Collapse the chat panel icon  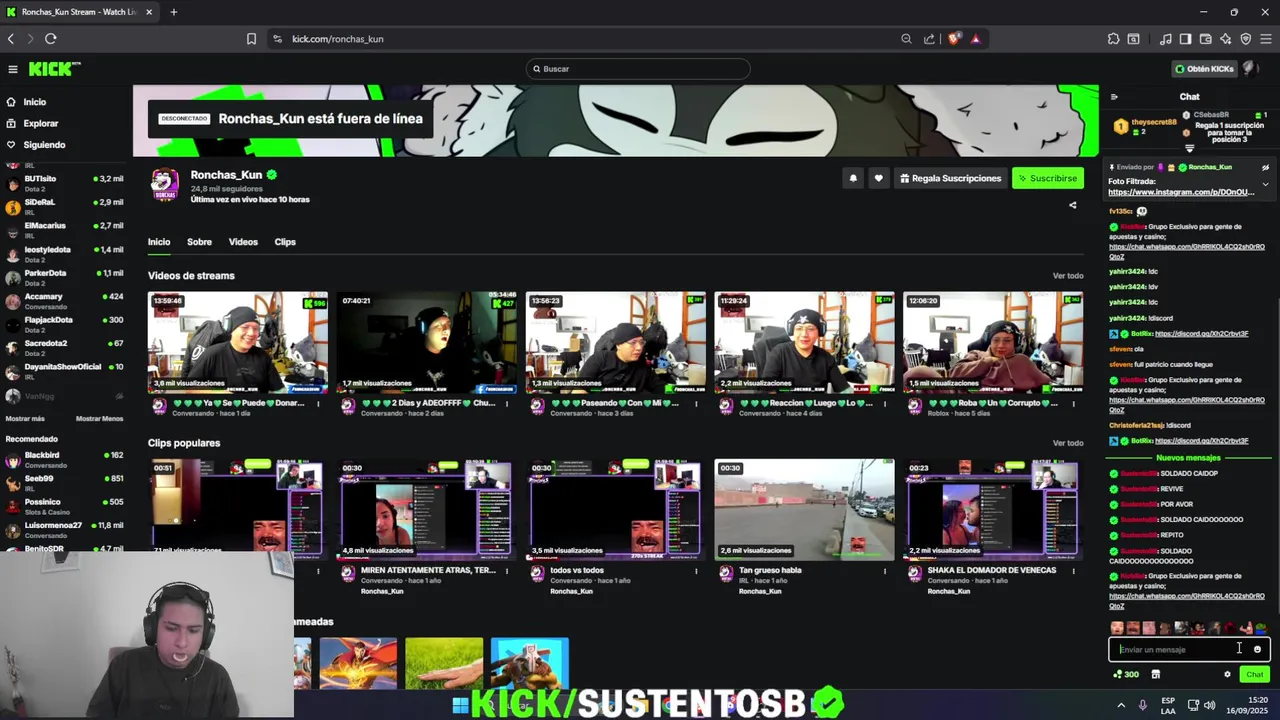click(1114, 97)
